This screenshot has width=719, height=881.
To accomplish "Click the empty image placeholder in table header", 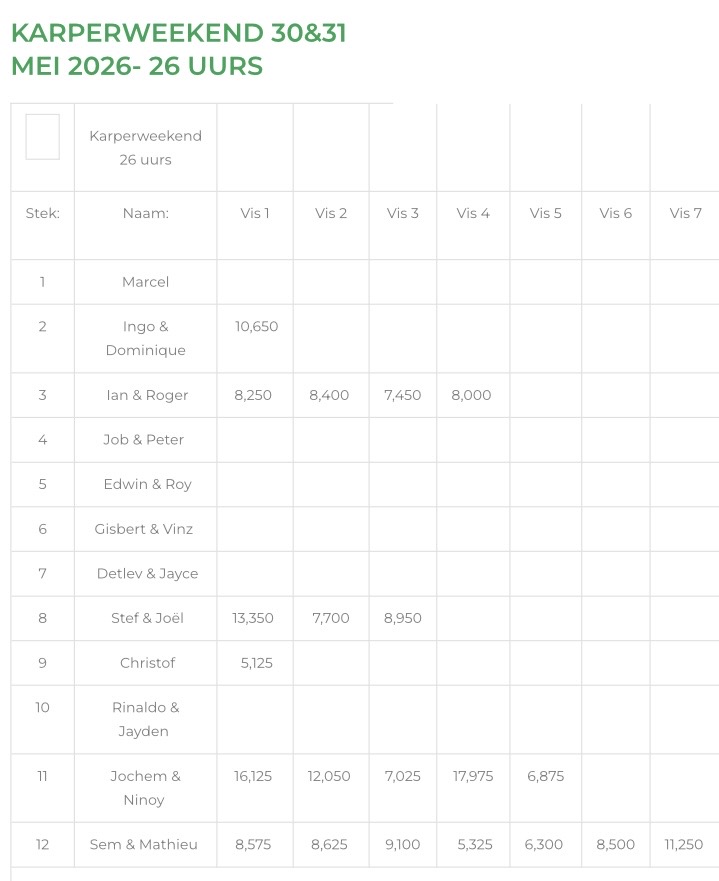I will pyautogui.click(x=43, y=137).
